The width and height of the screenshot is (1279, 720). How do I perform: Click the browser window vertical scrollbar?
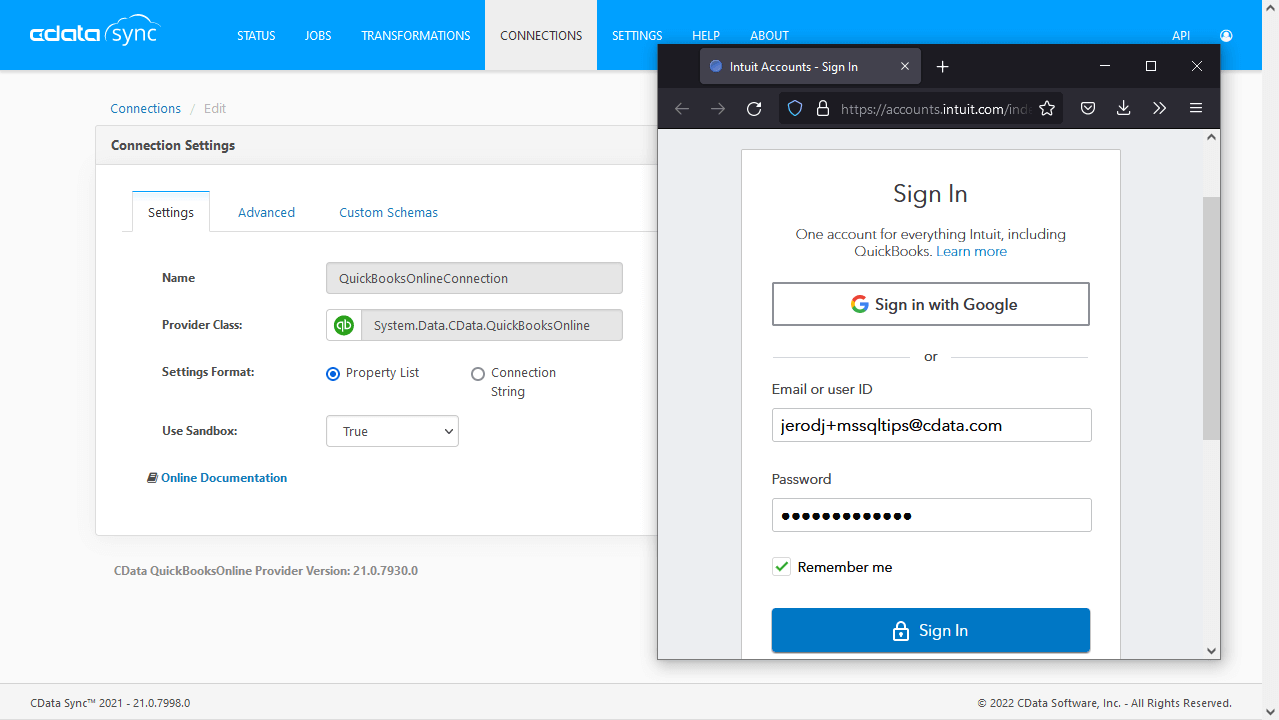[x=1211, y=318]
